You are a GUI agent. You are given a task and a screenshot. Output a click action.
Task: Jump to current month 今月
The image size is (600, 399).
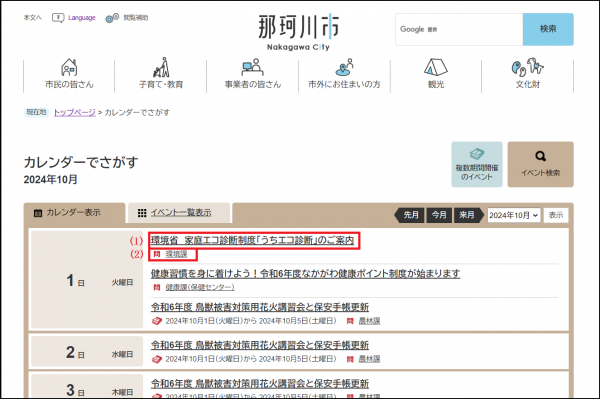tap(439, 215)
